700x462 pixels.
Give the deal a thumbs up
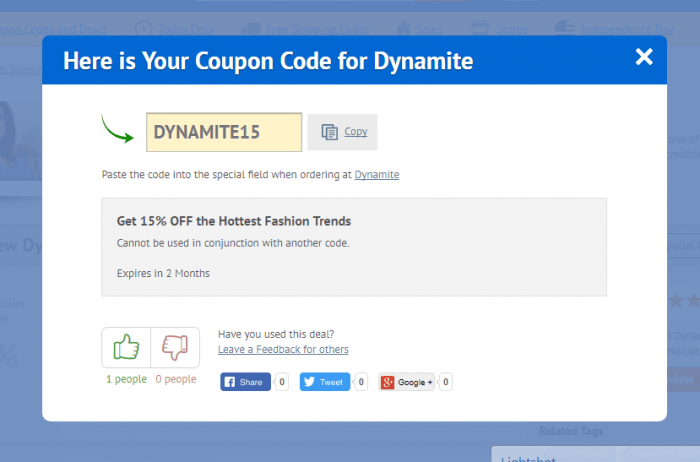point(126,347)
